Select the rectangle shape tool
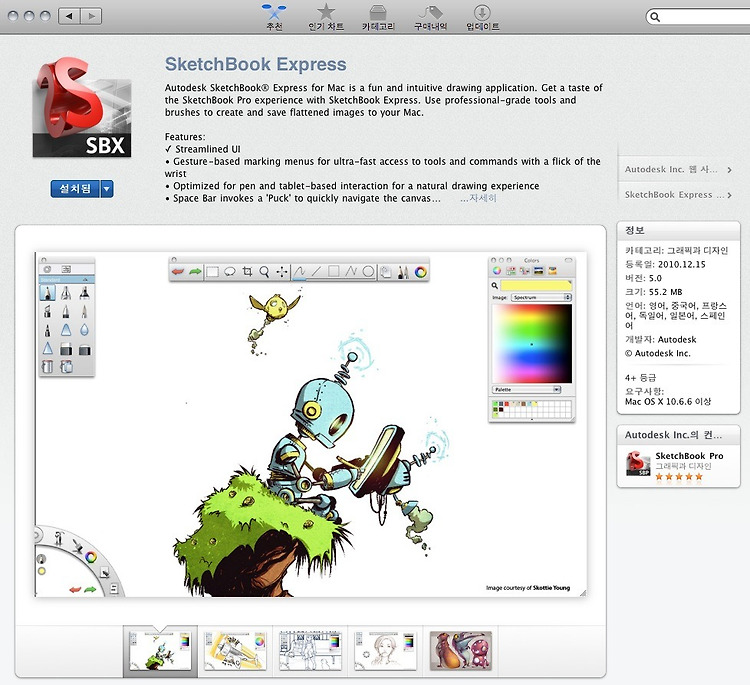Screen dimensions: 750x685 pos(334,272)
